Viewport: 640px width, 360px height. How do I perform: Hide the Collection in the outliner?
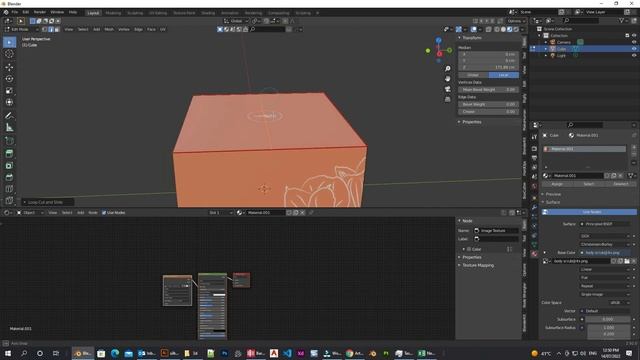634,36
